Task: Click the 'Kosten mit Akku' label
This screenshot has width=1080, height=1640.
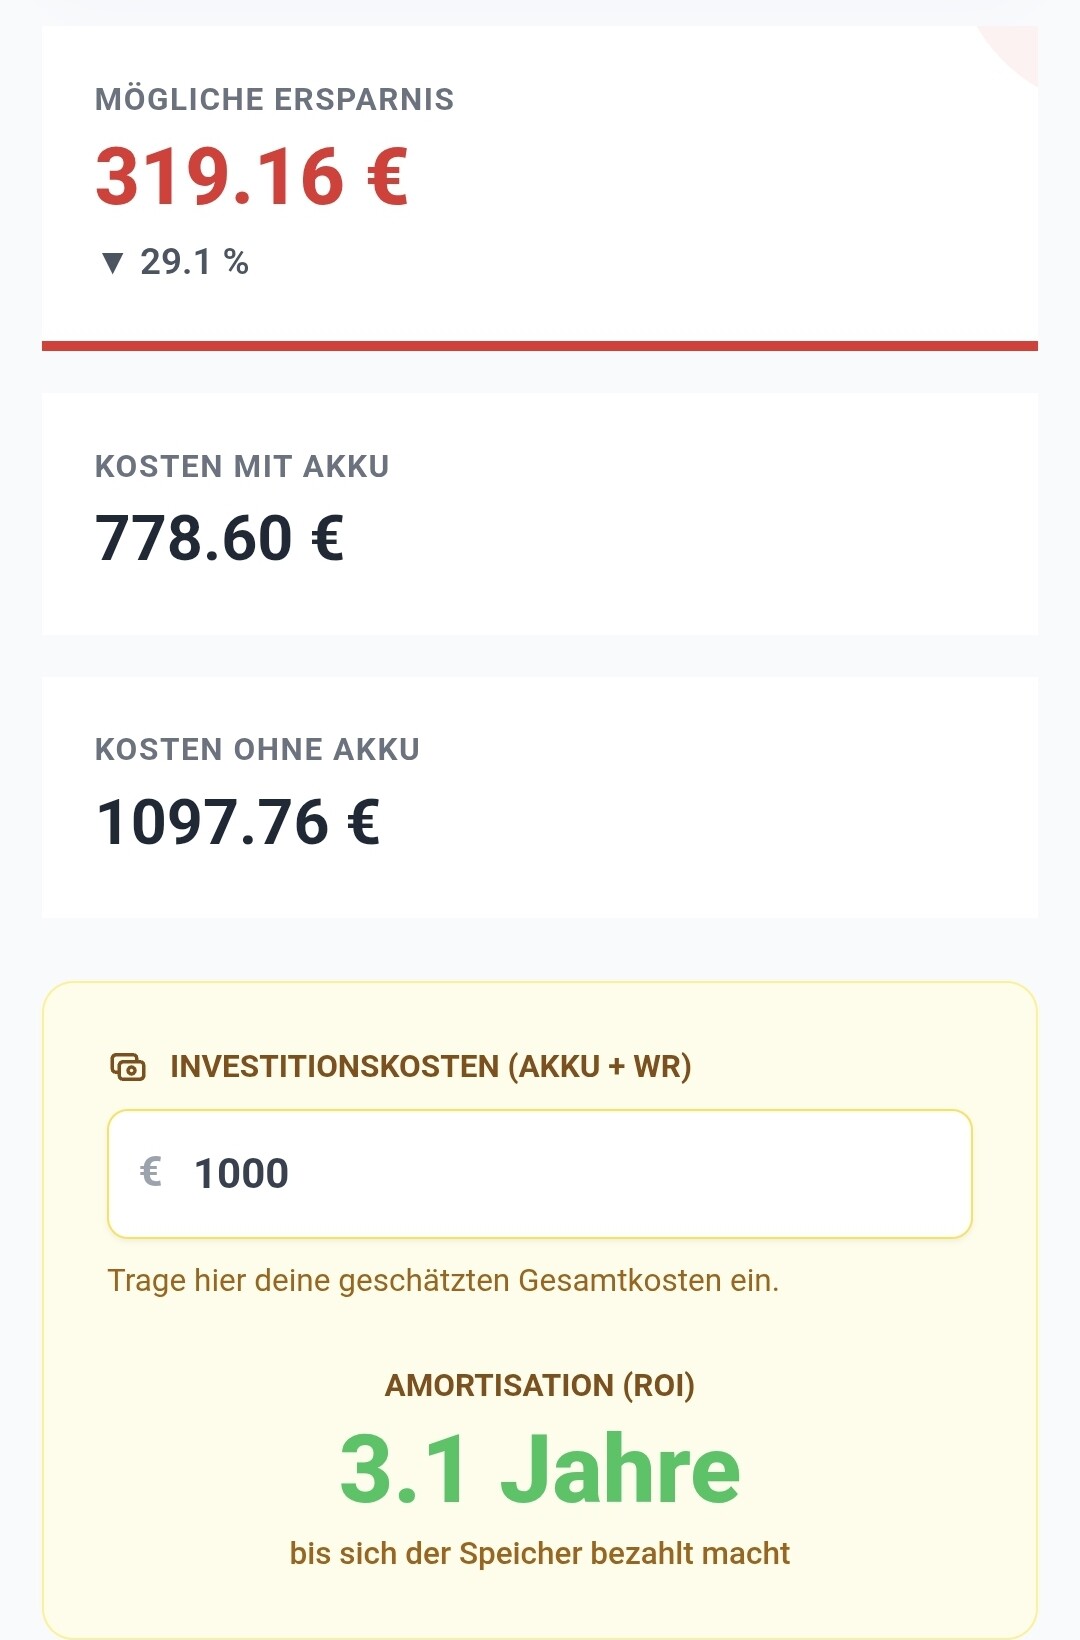Action: [x=242, y=466]
